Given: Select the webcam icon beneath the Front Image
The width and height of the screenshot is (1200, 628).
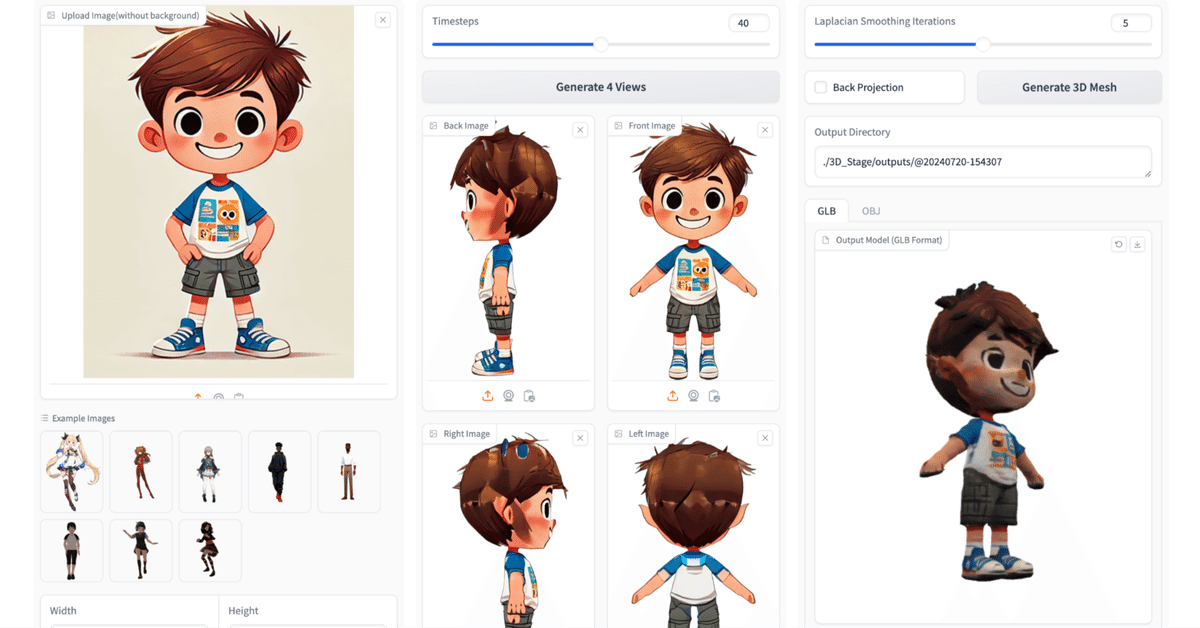Looking at the screenshot, I should pos(692,395).
